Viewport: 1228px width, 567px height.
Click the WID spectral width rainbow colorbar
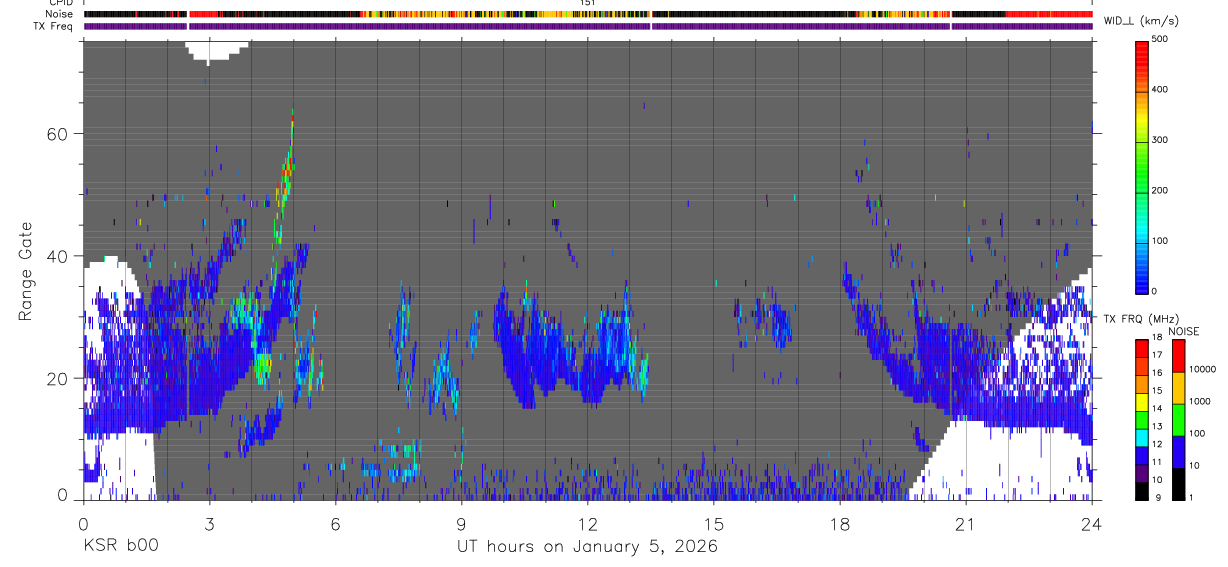1142,166
